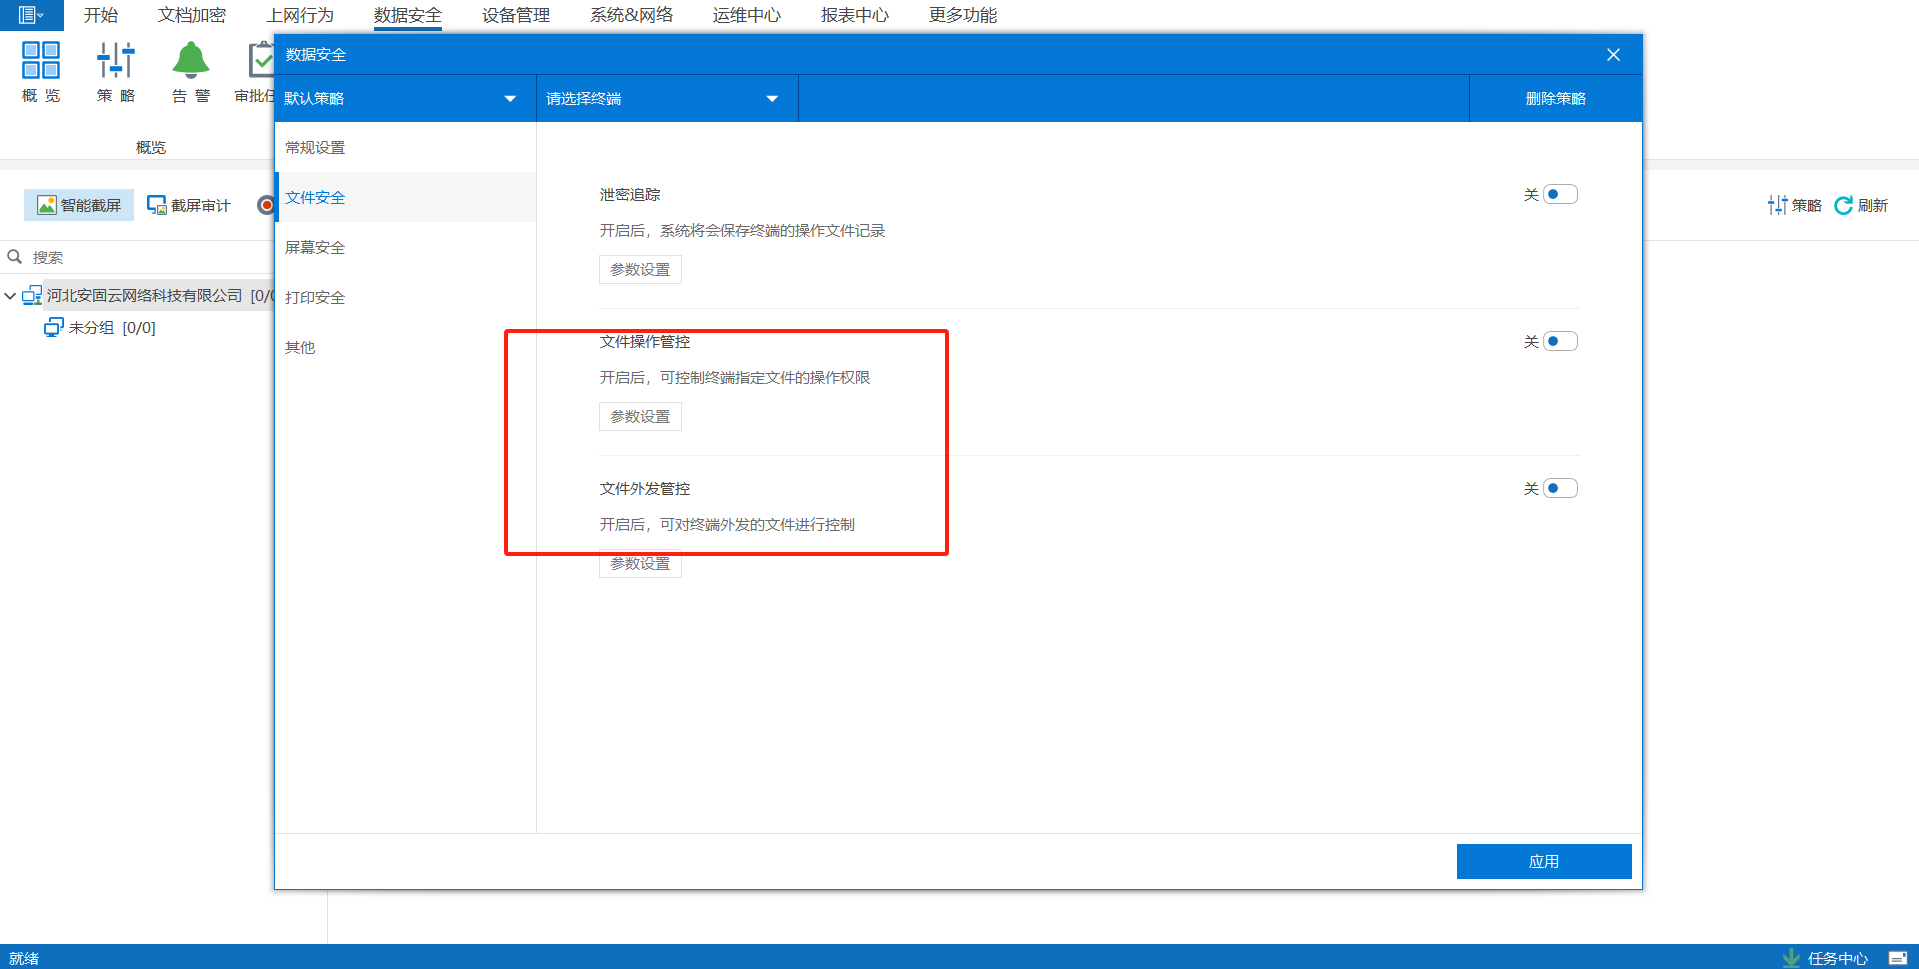Click the company organization tree icon
Image resolution: width=1919 pixels, height=969 pixels.
tap(32, 295)
